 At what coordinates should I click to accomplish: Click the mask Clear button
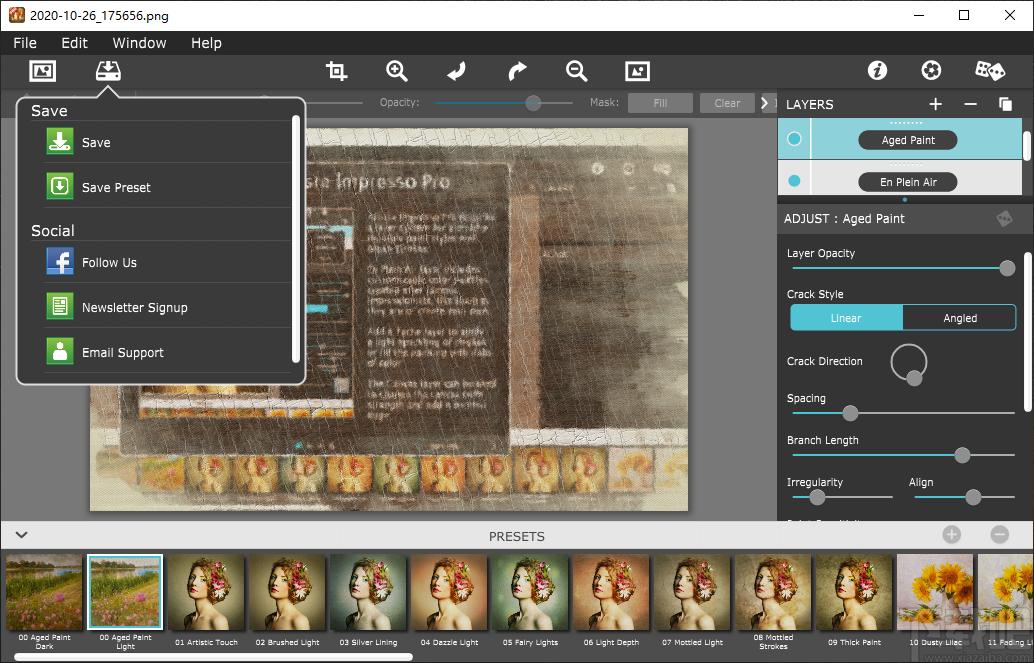point(727,103)
